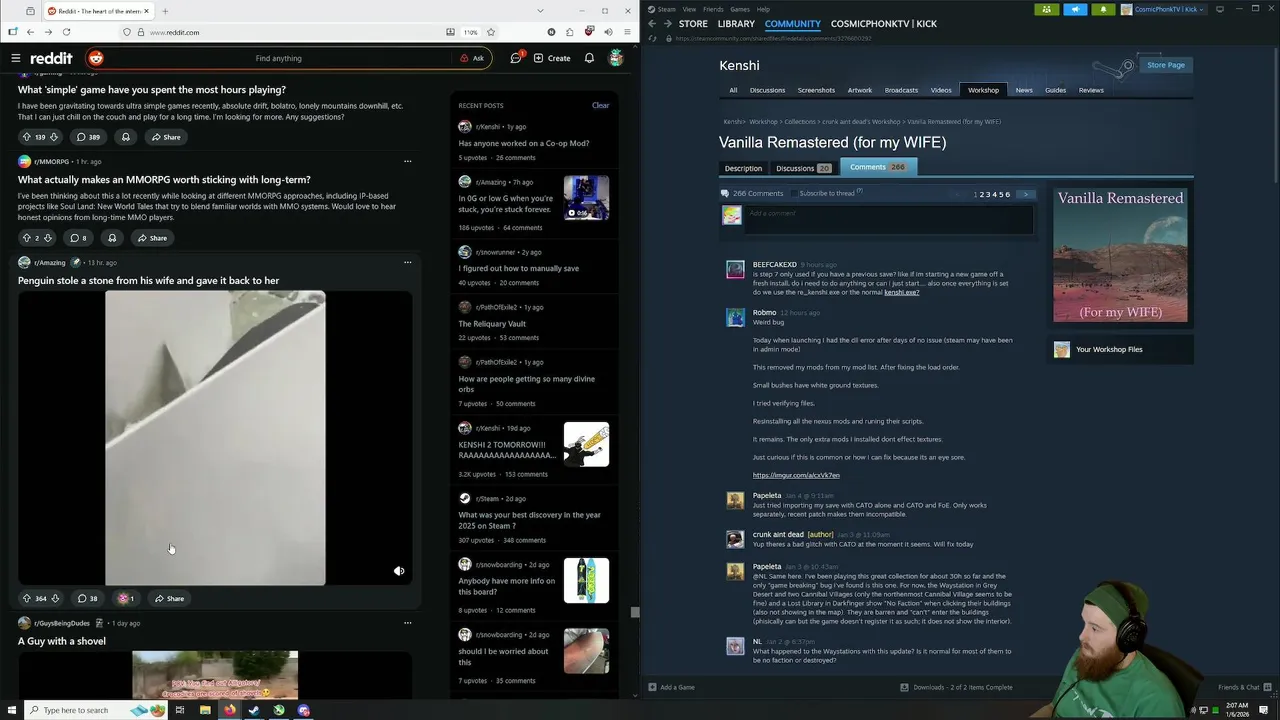The height and width of the screenshot is (720, 1280).
Task: Open Reddit user avatar menu
Action: coord(616,58)
